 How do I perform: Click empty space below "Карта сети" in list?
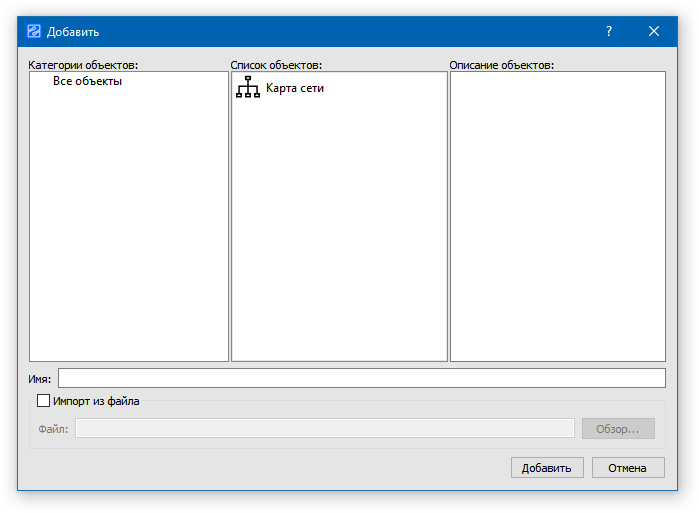point(339,230)
